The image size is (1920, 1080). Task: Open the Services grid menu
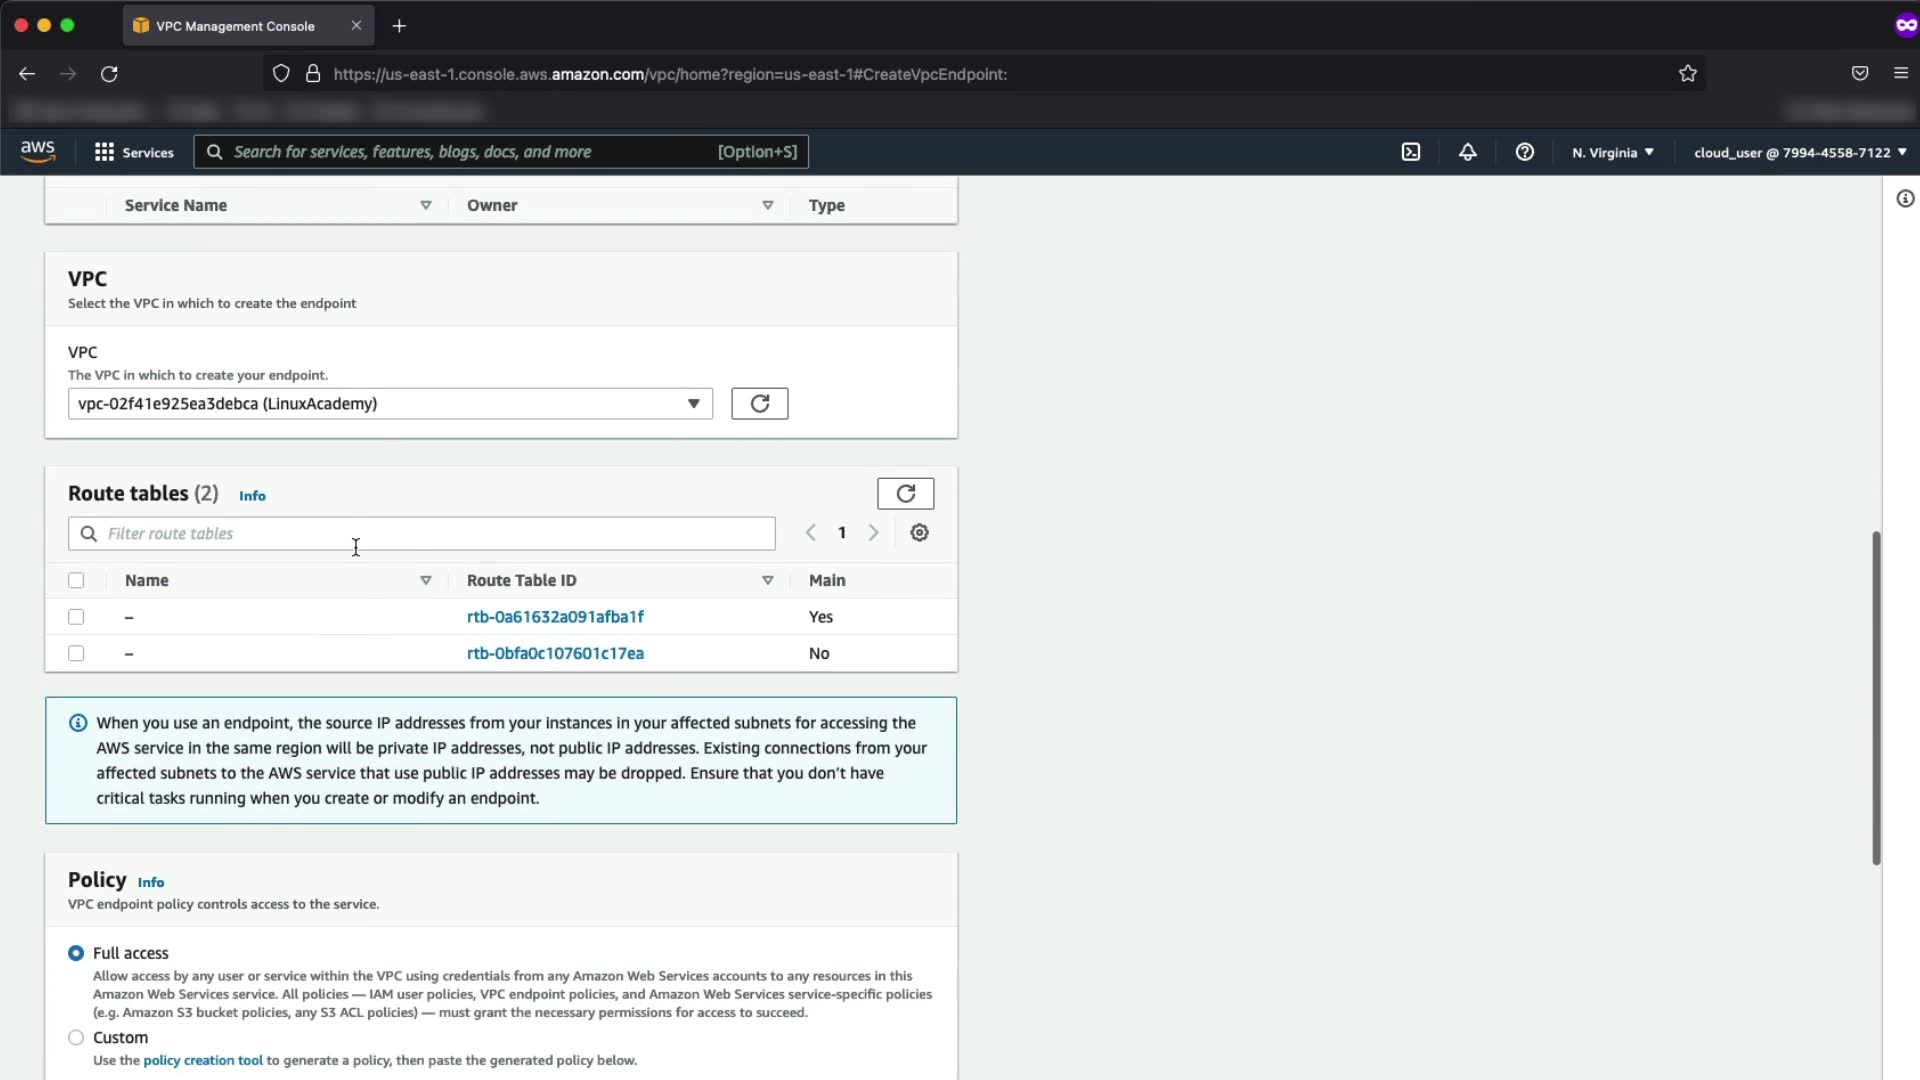tap(133, 152)
